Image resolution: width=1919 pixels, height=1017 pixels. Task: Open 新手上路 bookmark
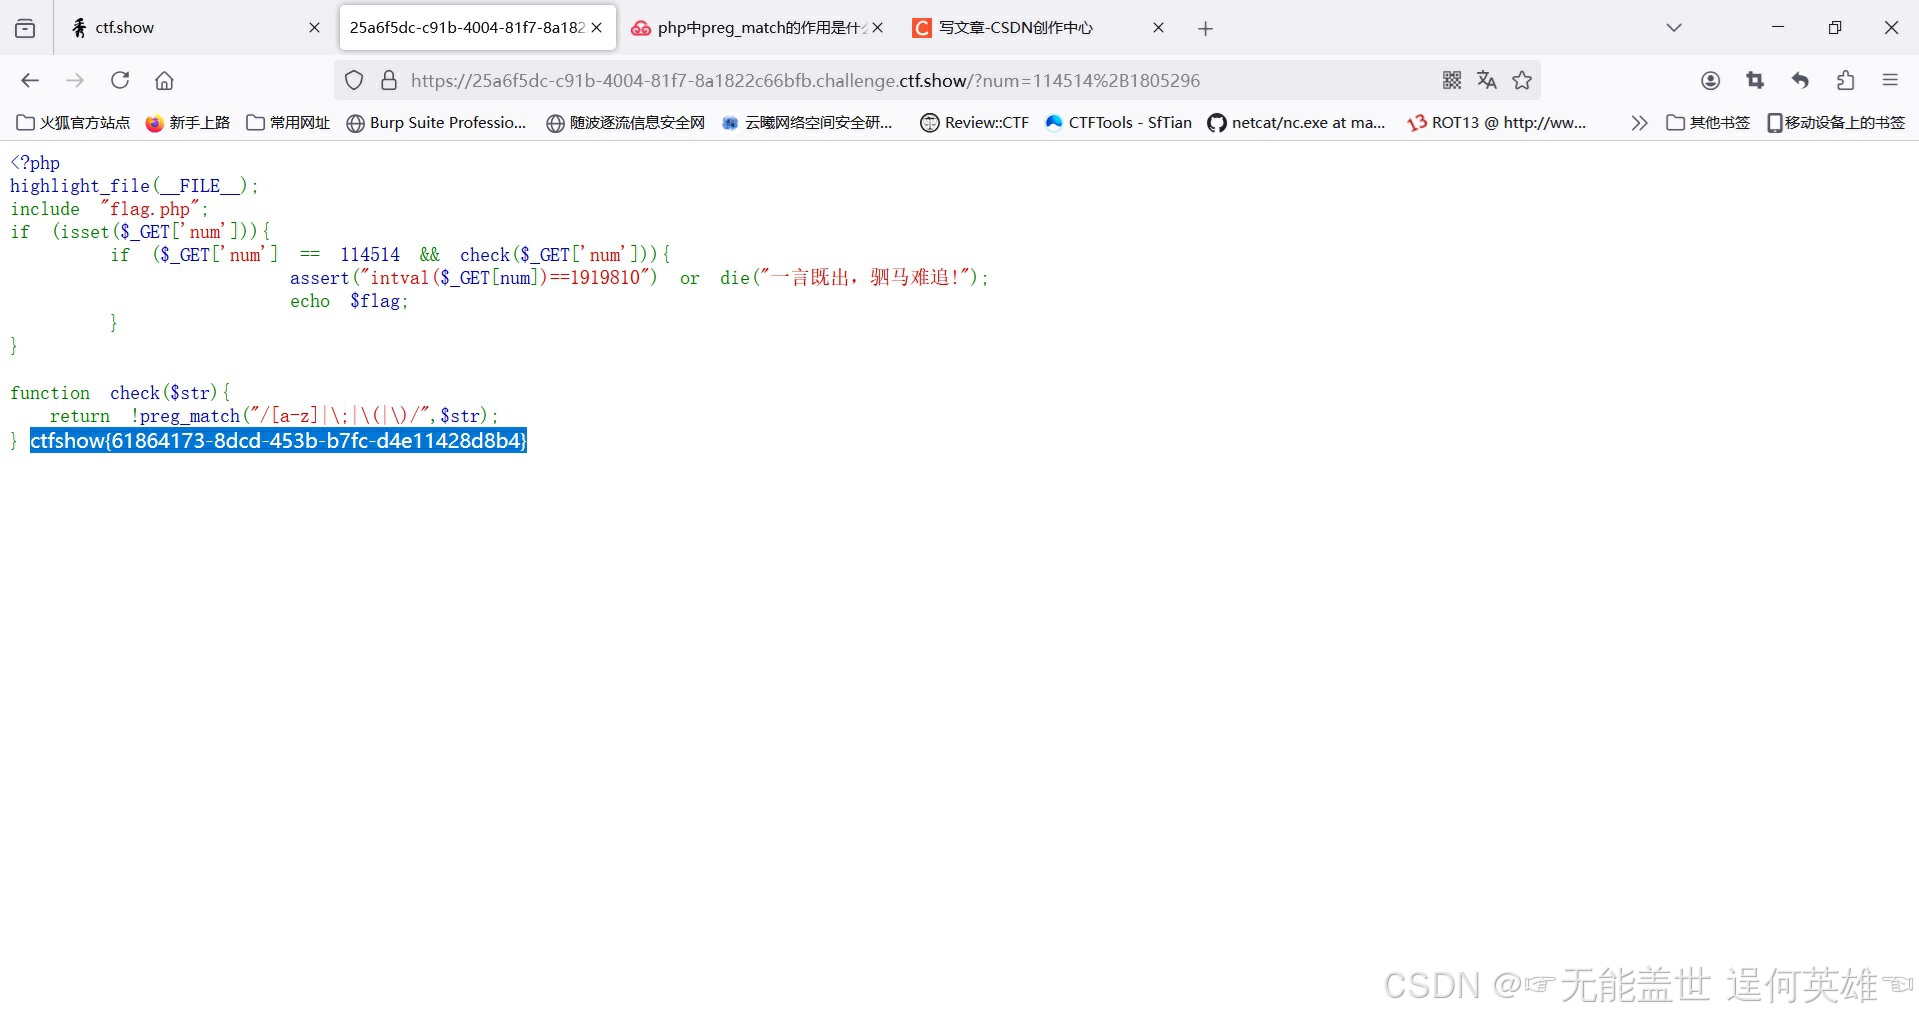coord(188,122)
